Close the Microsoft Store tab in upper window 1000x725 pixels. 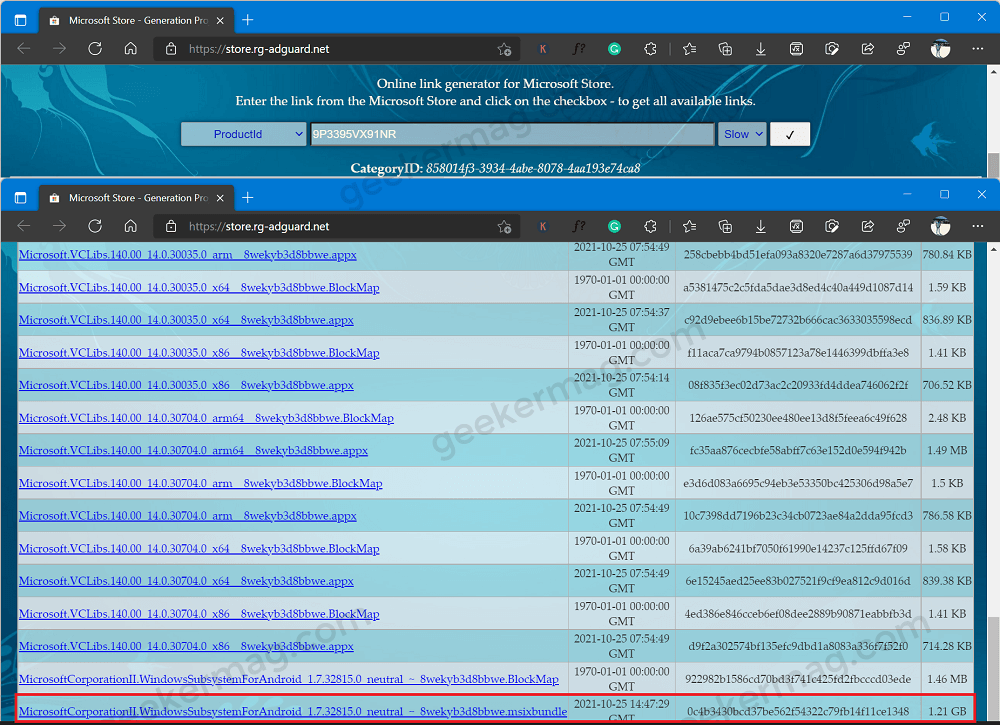pyautogui.click(x=220, y=20)
